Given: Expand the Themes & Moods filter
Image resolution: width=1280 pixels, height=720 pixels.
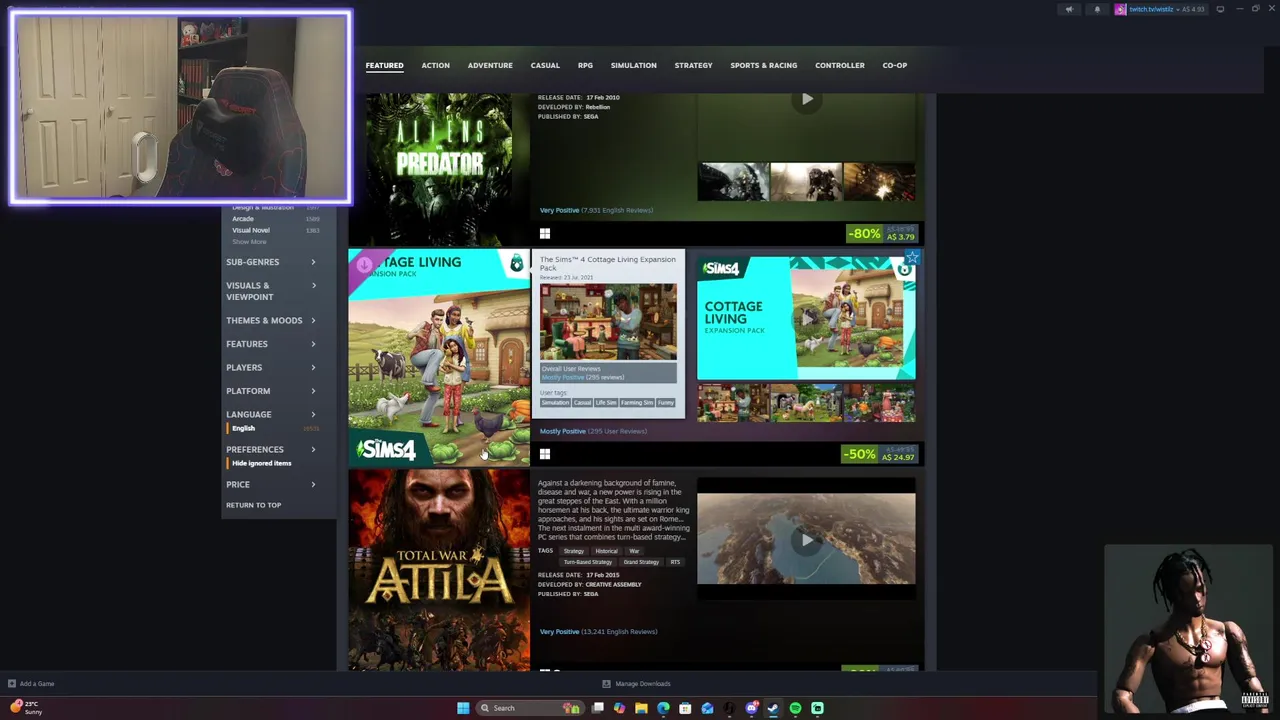Looking at the screenshot, I should coord(271,321).
